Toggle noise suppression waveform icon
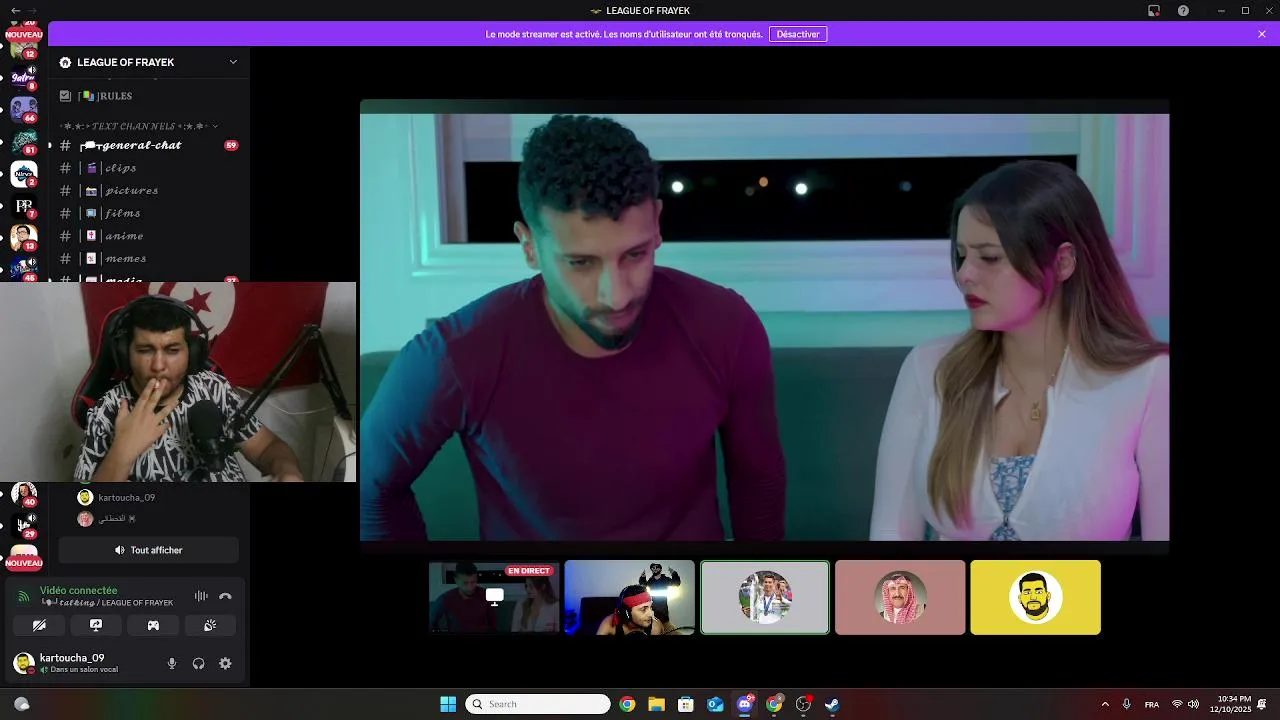This screenshot has height=720, width=1280. point(201,596)
